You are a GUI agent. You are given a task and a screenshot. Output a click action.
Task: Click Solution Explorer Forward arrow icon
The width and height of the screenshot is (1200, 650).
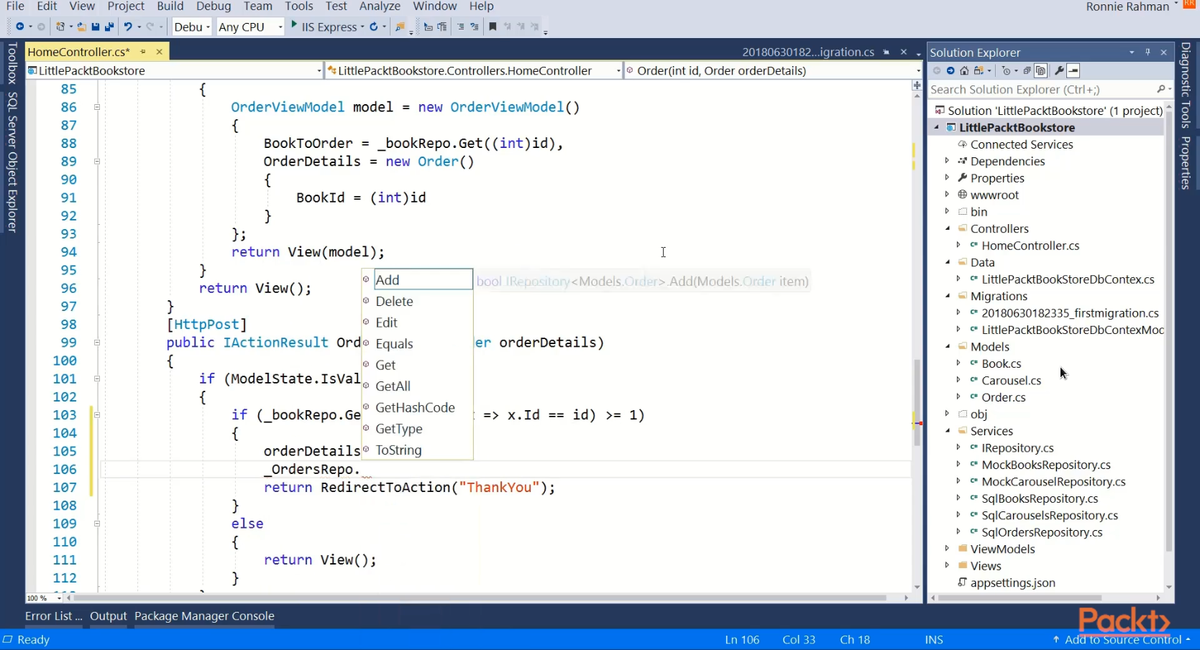coord(949,71)
